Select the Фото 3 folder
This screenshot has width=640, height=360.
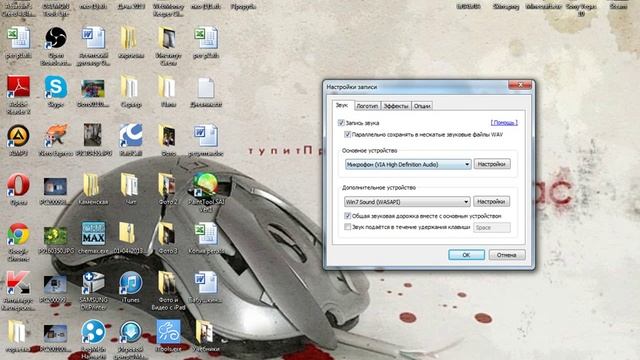point(167,234)
